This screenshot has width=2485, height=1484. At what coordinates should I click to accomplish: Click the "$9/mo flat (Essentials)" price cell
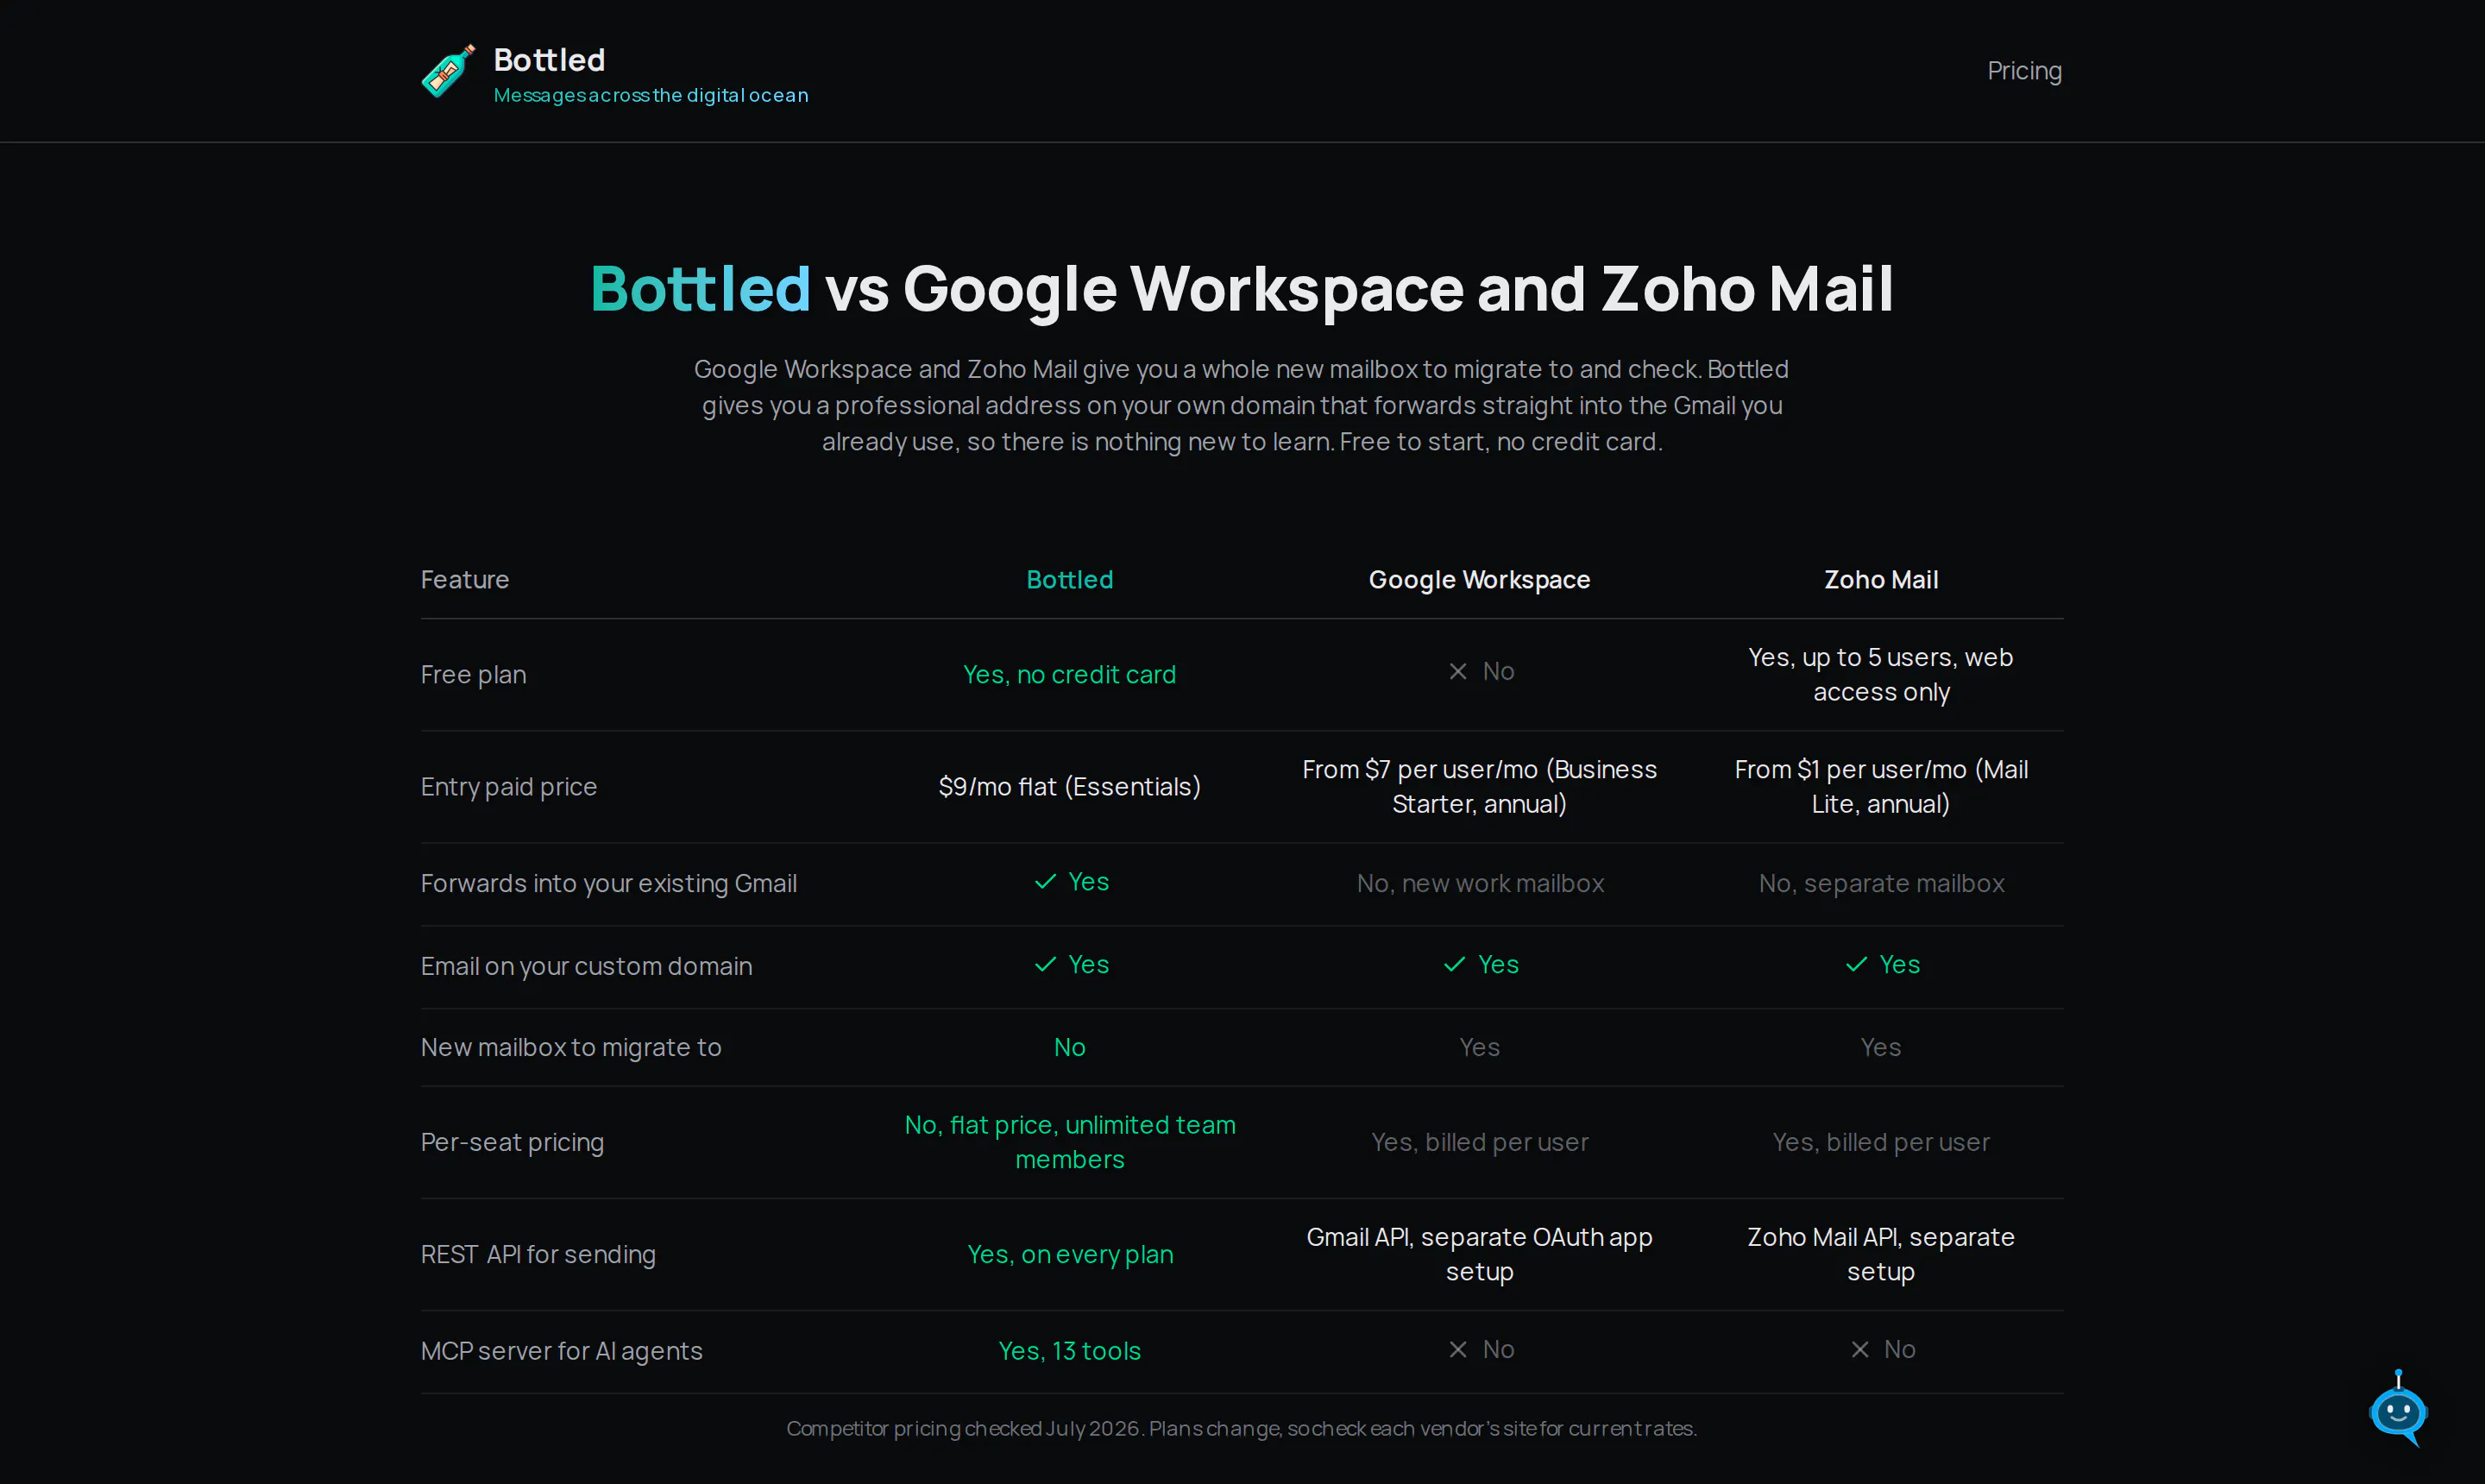point(1070,787)
